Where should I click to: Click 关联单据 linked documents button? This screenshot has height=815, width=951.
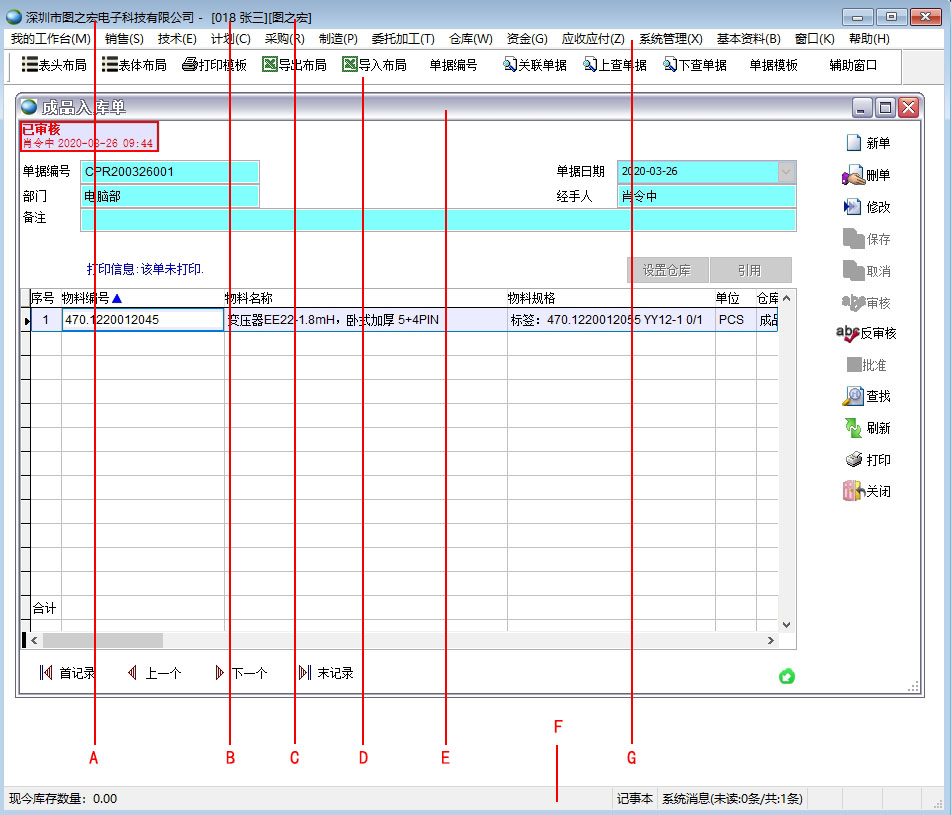tap(534, 65)
